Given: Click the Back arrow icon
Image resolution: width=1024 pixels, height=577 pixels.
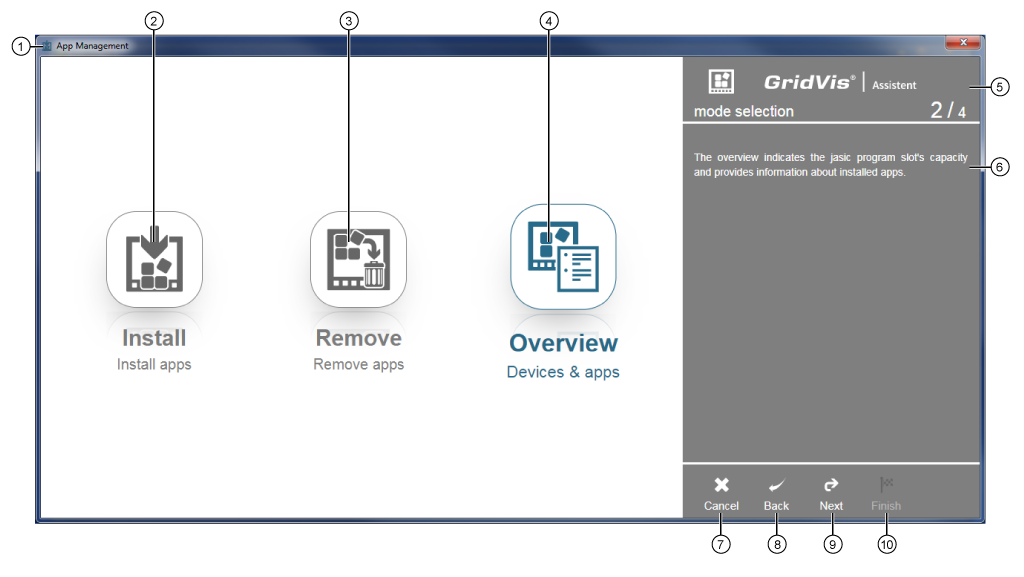Looking at the screenshot, I should point(776,485).
